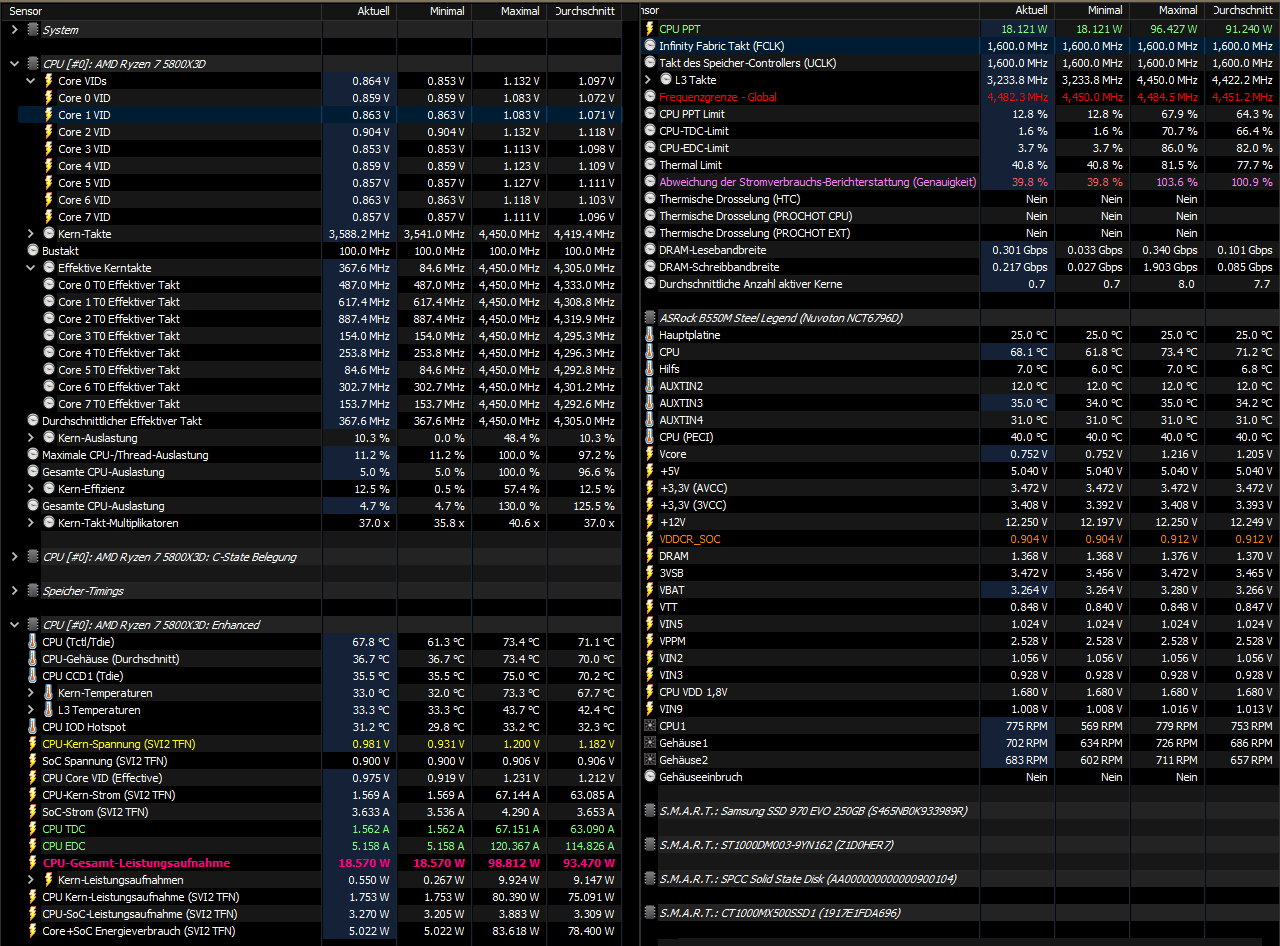Expand the System tree node

point(13,29)
